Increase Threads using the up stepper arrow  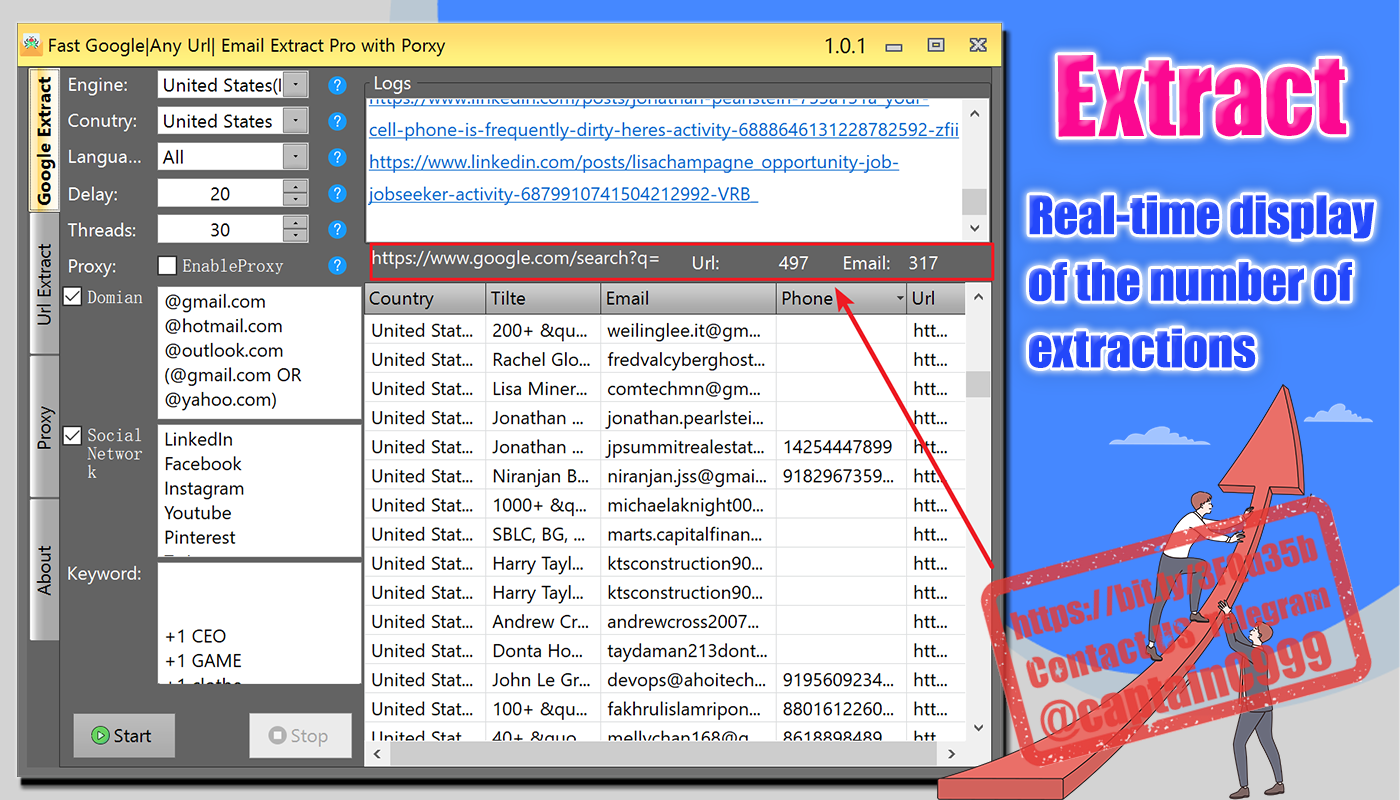tap(293, 222)
